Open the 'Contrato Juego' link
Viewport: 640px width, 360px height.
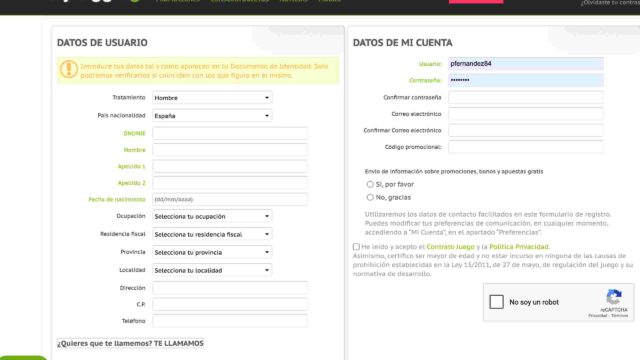click(x=450, y=247)
